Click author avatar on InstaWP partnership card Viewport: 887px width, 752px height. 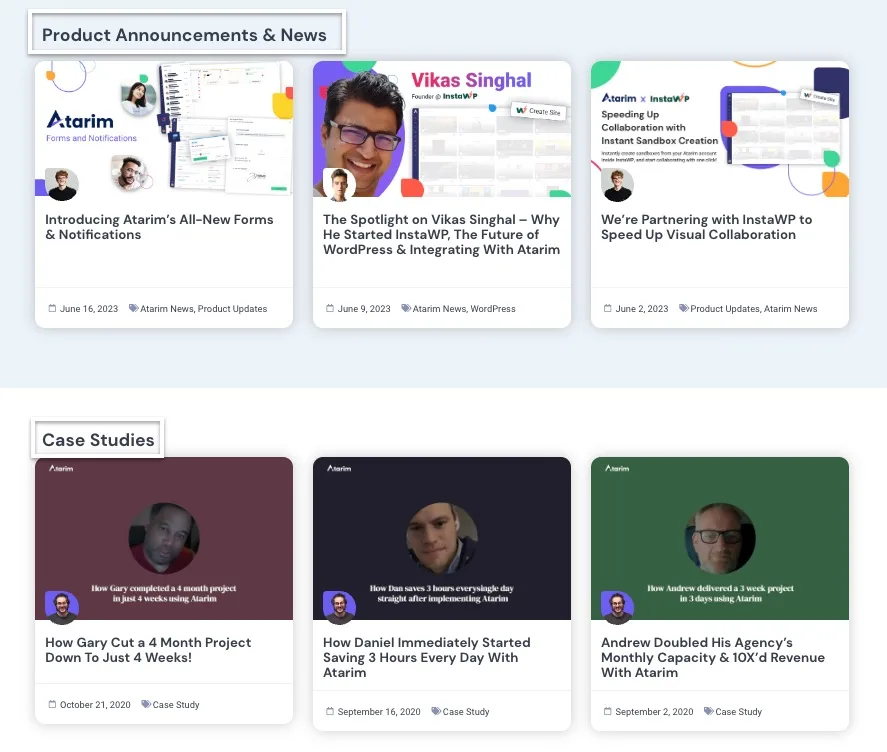(x=617, y=185)
